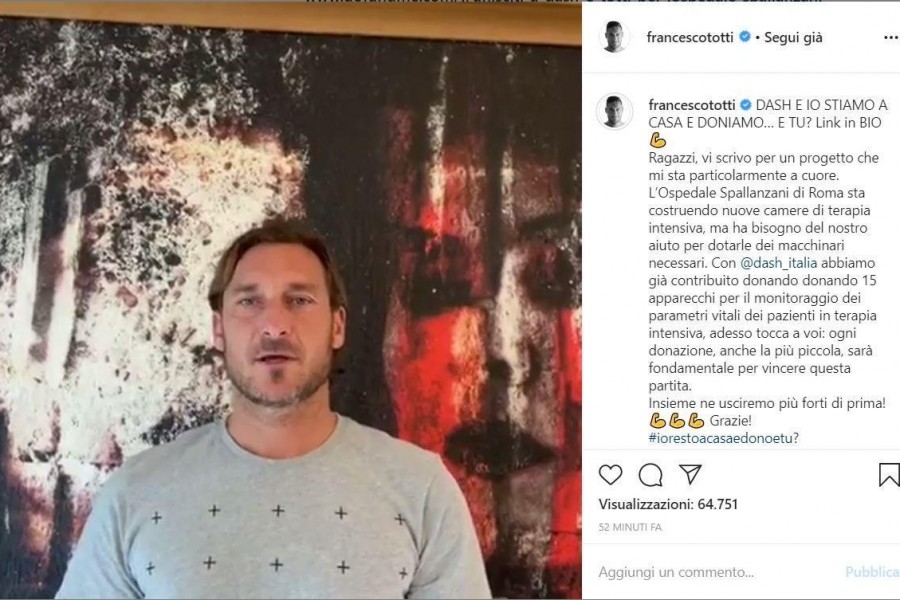The image size is (900, 600).
Task: Open the @dash_italia mention link
Action: point(778,263)
